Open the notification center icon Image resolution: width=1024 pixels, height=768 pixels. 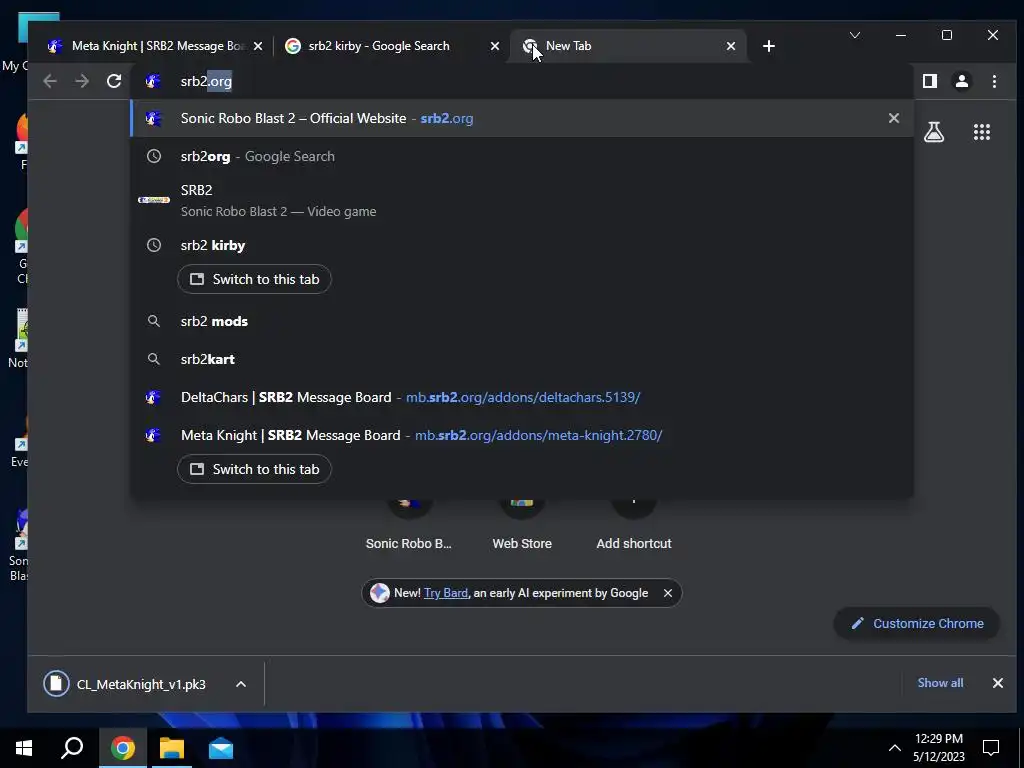click(x=991, y=748)
